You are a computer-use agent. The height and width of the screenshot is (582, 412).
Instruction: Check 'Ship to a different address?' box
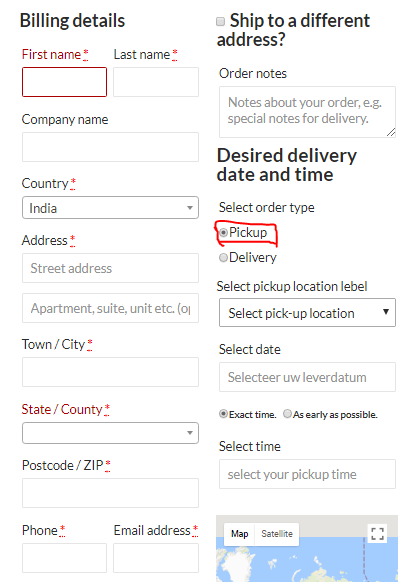click(x=220, y=22)
